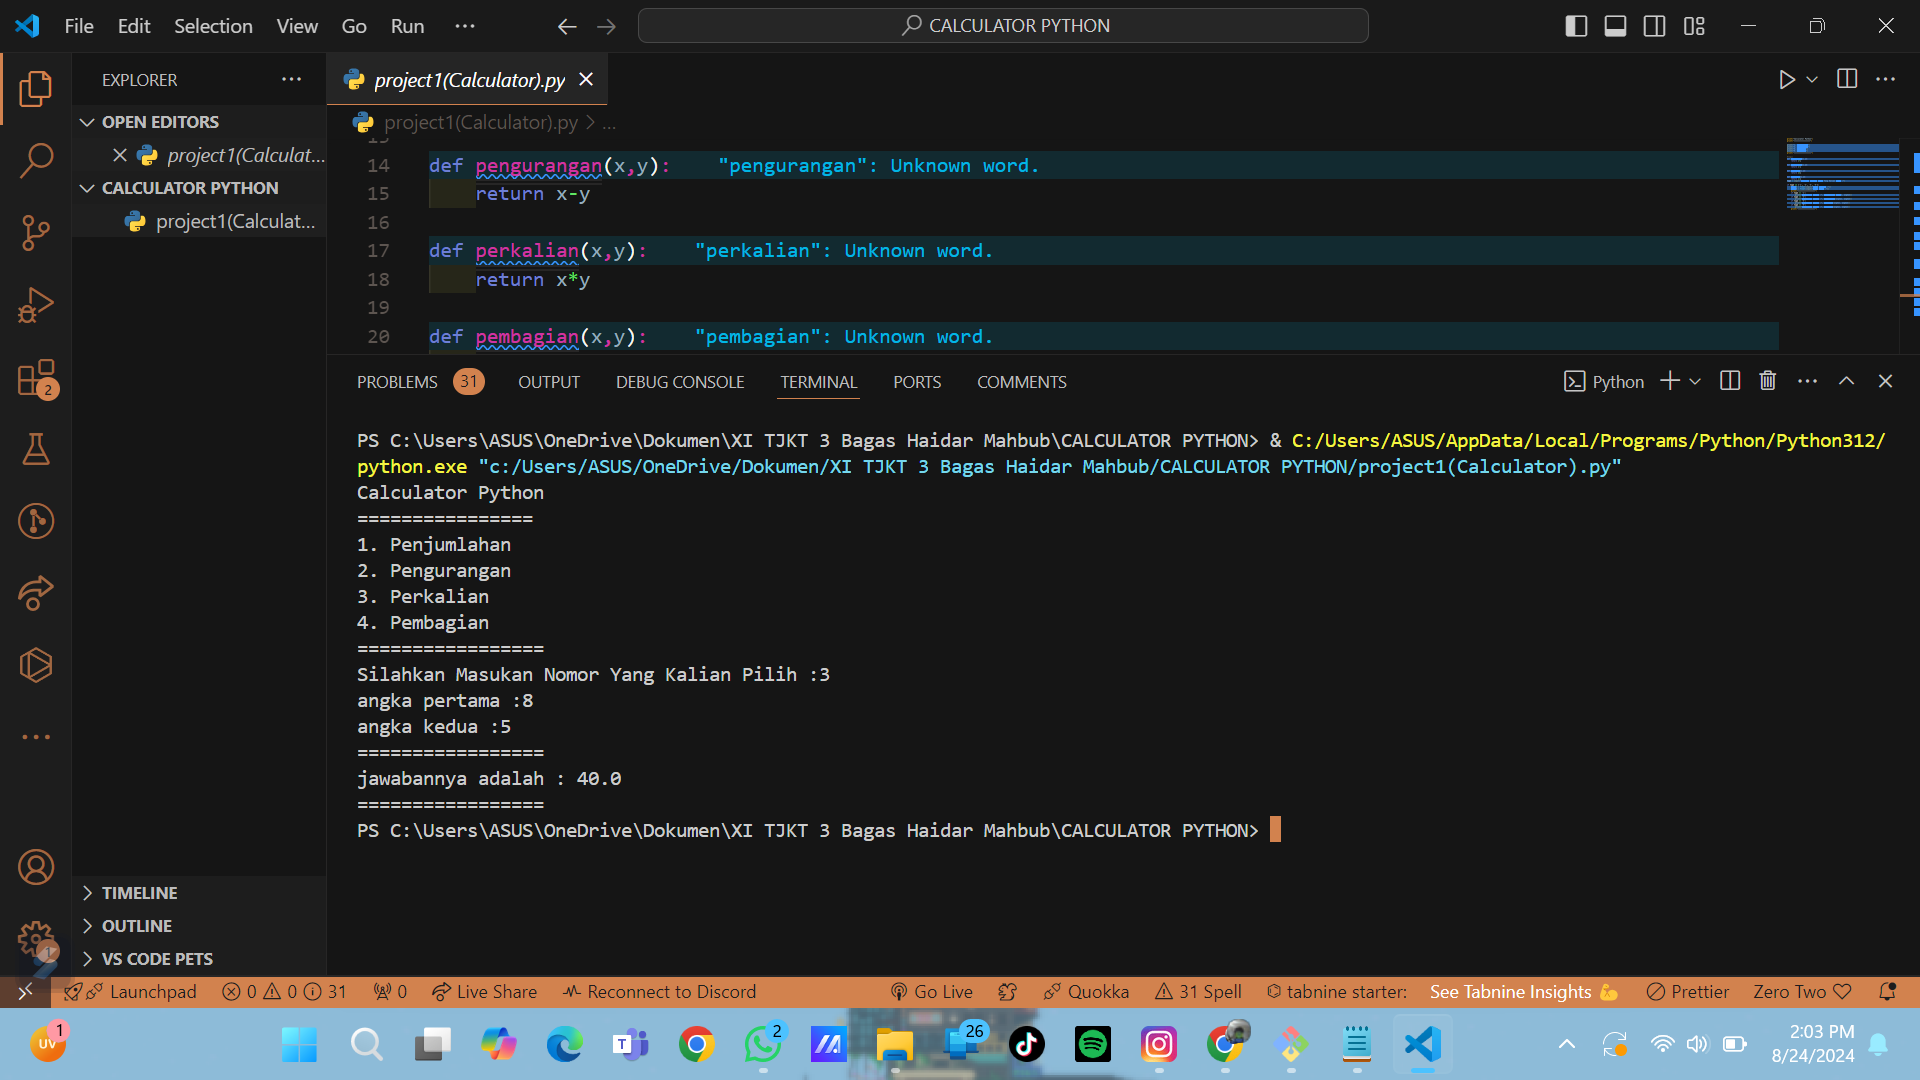Click Go Live in status bar
1920x1080 pixels.
[931, 992]
